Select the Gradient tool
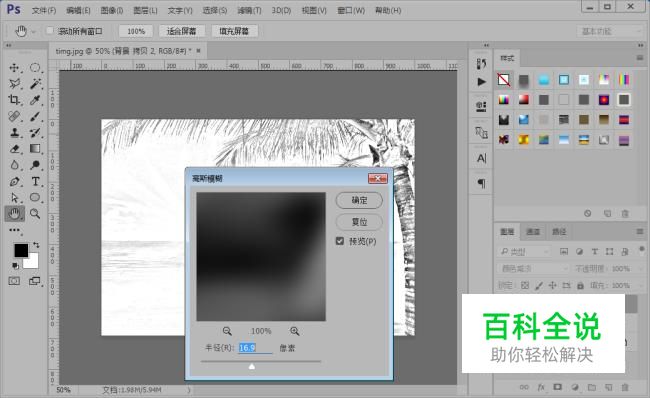The width and height of the screenshot is (650, 398). (35, 149)
